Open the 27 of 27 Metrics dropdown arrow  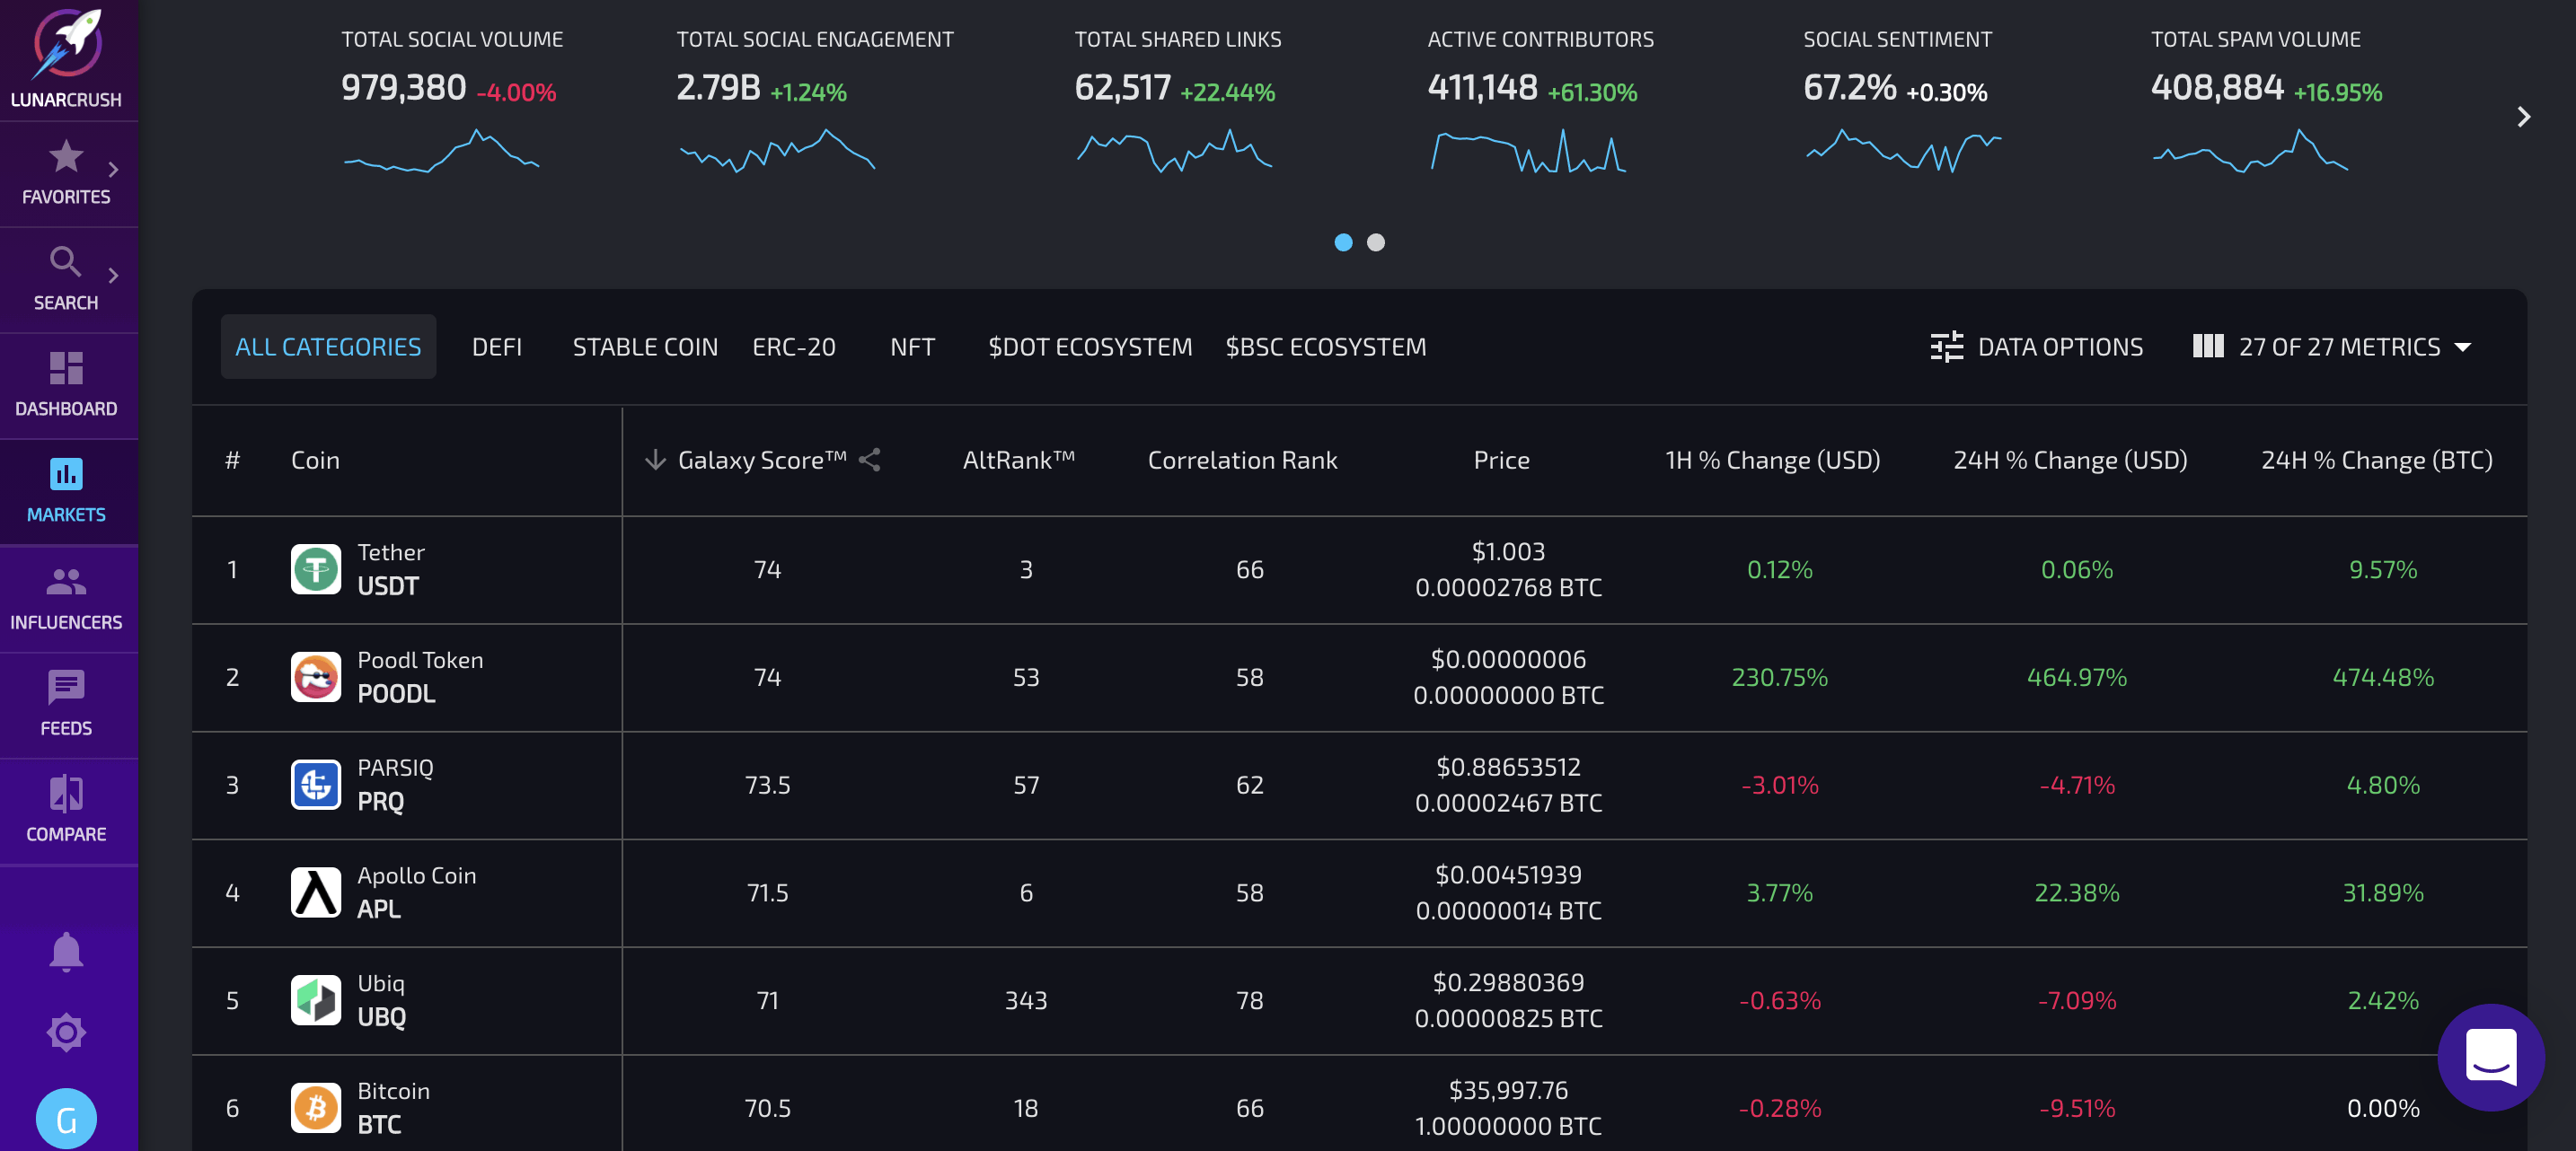[2462, 348]
